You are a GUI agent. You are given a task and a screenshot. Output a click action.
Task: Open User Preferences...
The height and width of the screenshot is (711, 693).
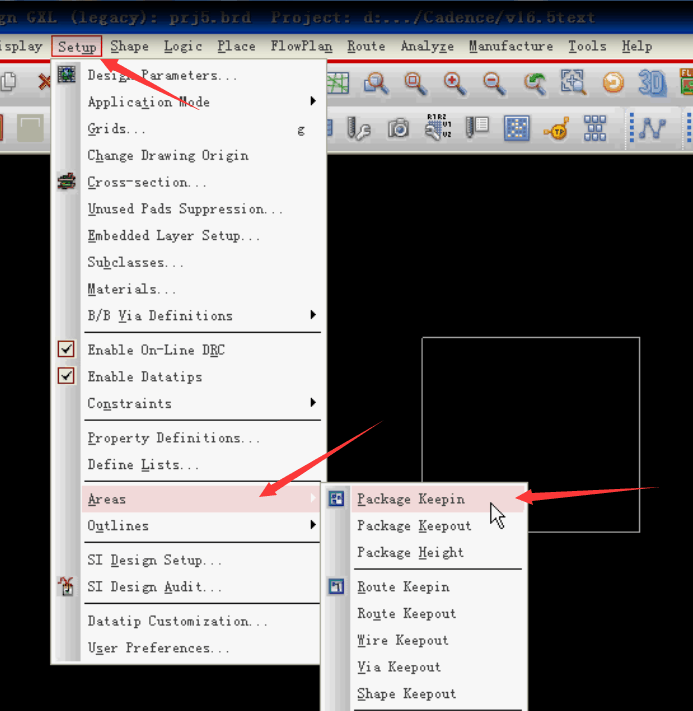(201, 648)
